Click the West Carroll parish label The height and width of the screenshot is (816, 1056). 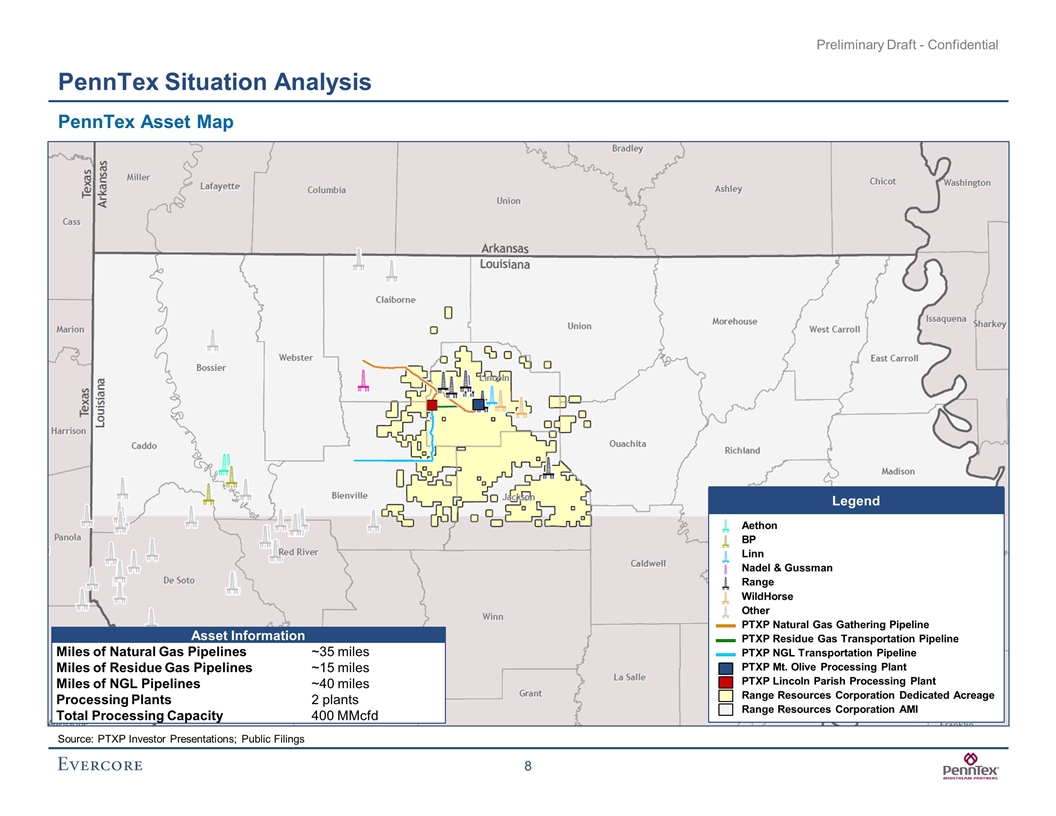click(834, 329)
